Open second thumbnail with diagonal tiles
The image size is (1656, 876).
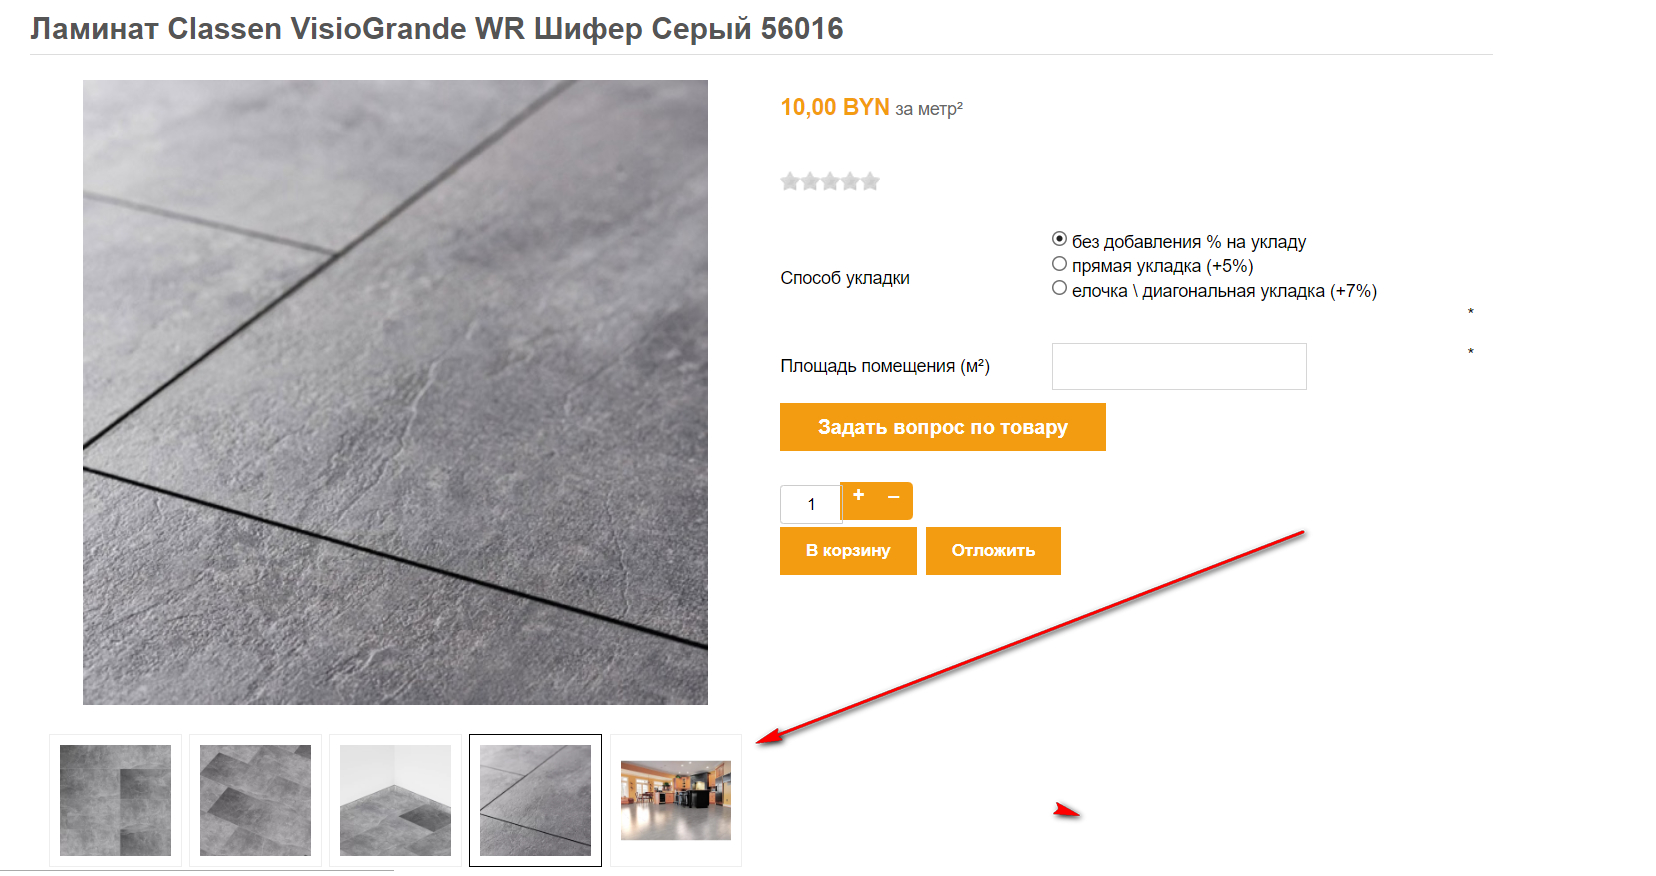(x=255, y=800)
